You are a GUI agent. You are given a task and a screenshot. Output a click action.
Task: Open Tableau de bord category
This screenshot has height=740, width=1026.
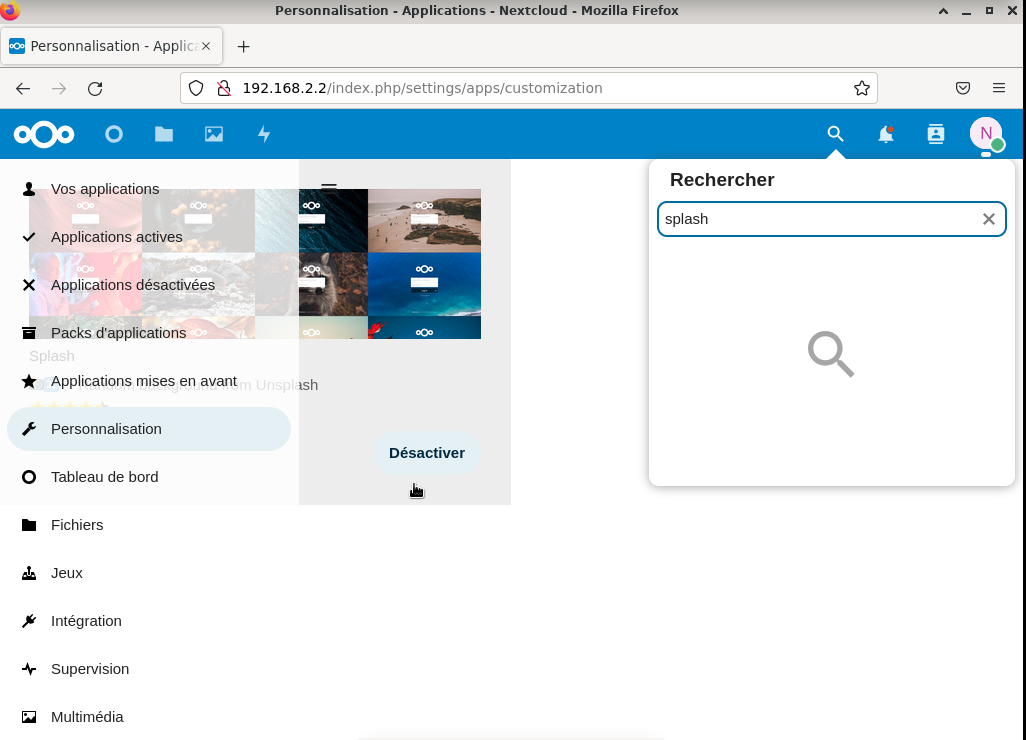(149, 477)
